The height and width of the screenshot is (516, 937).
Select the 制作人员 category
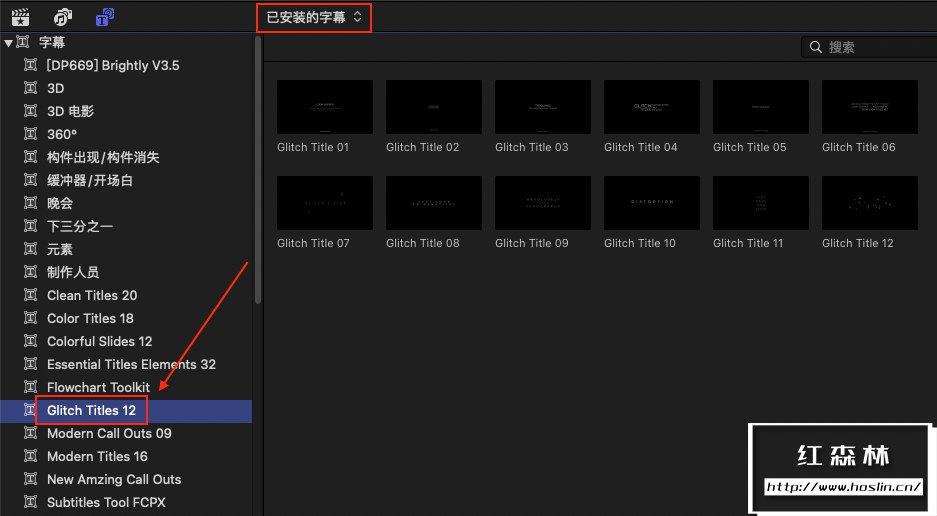pos(73,272)
